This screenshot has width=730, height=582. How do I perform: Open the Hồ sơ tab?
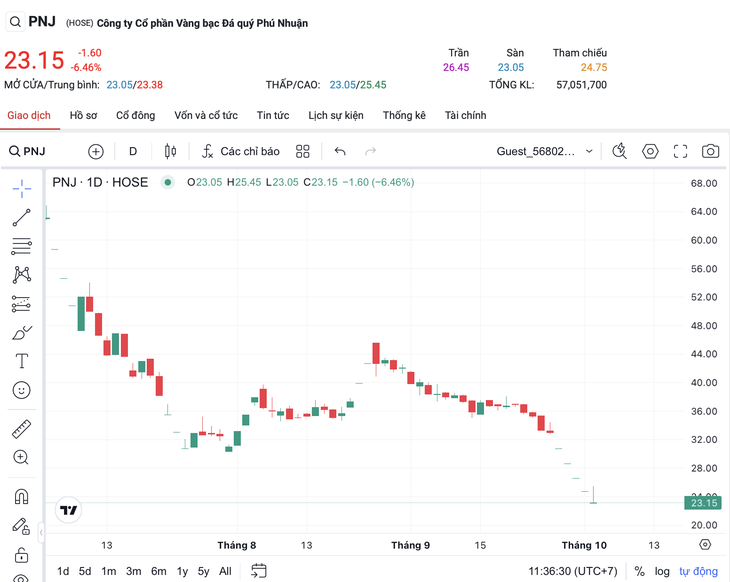pos(83,115)
